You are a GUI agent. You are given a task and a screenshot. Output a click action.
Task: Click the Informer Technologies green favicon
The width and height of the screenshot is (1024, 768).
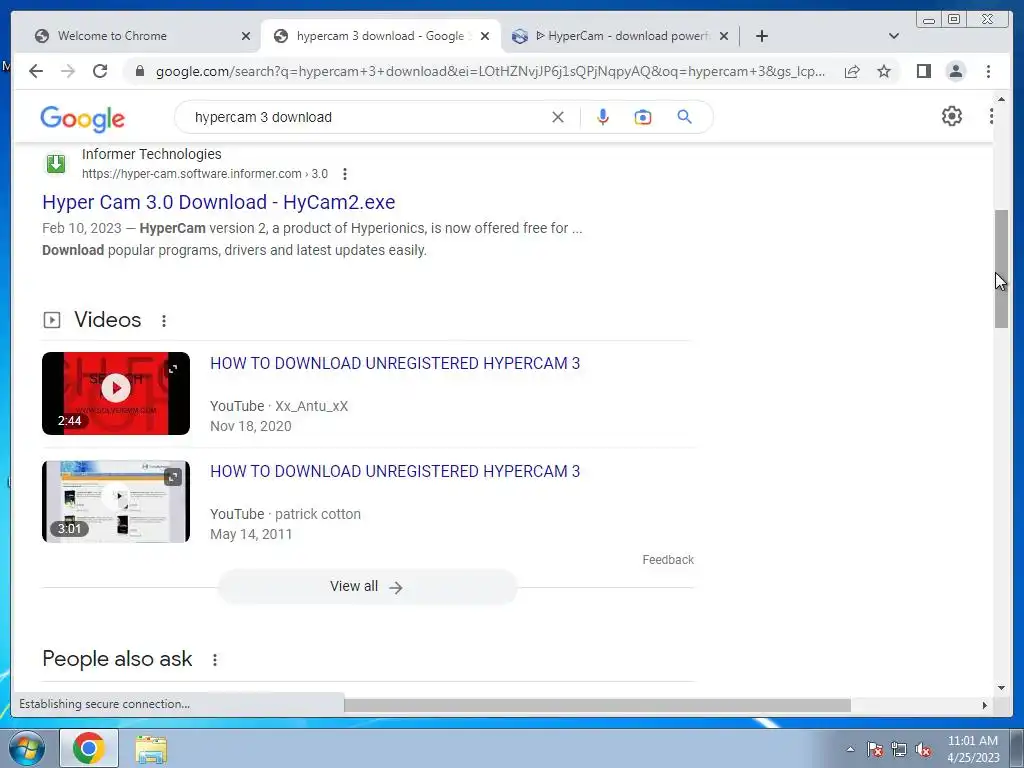56,163
